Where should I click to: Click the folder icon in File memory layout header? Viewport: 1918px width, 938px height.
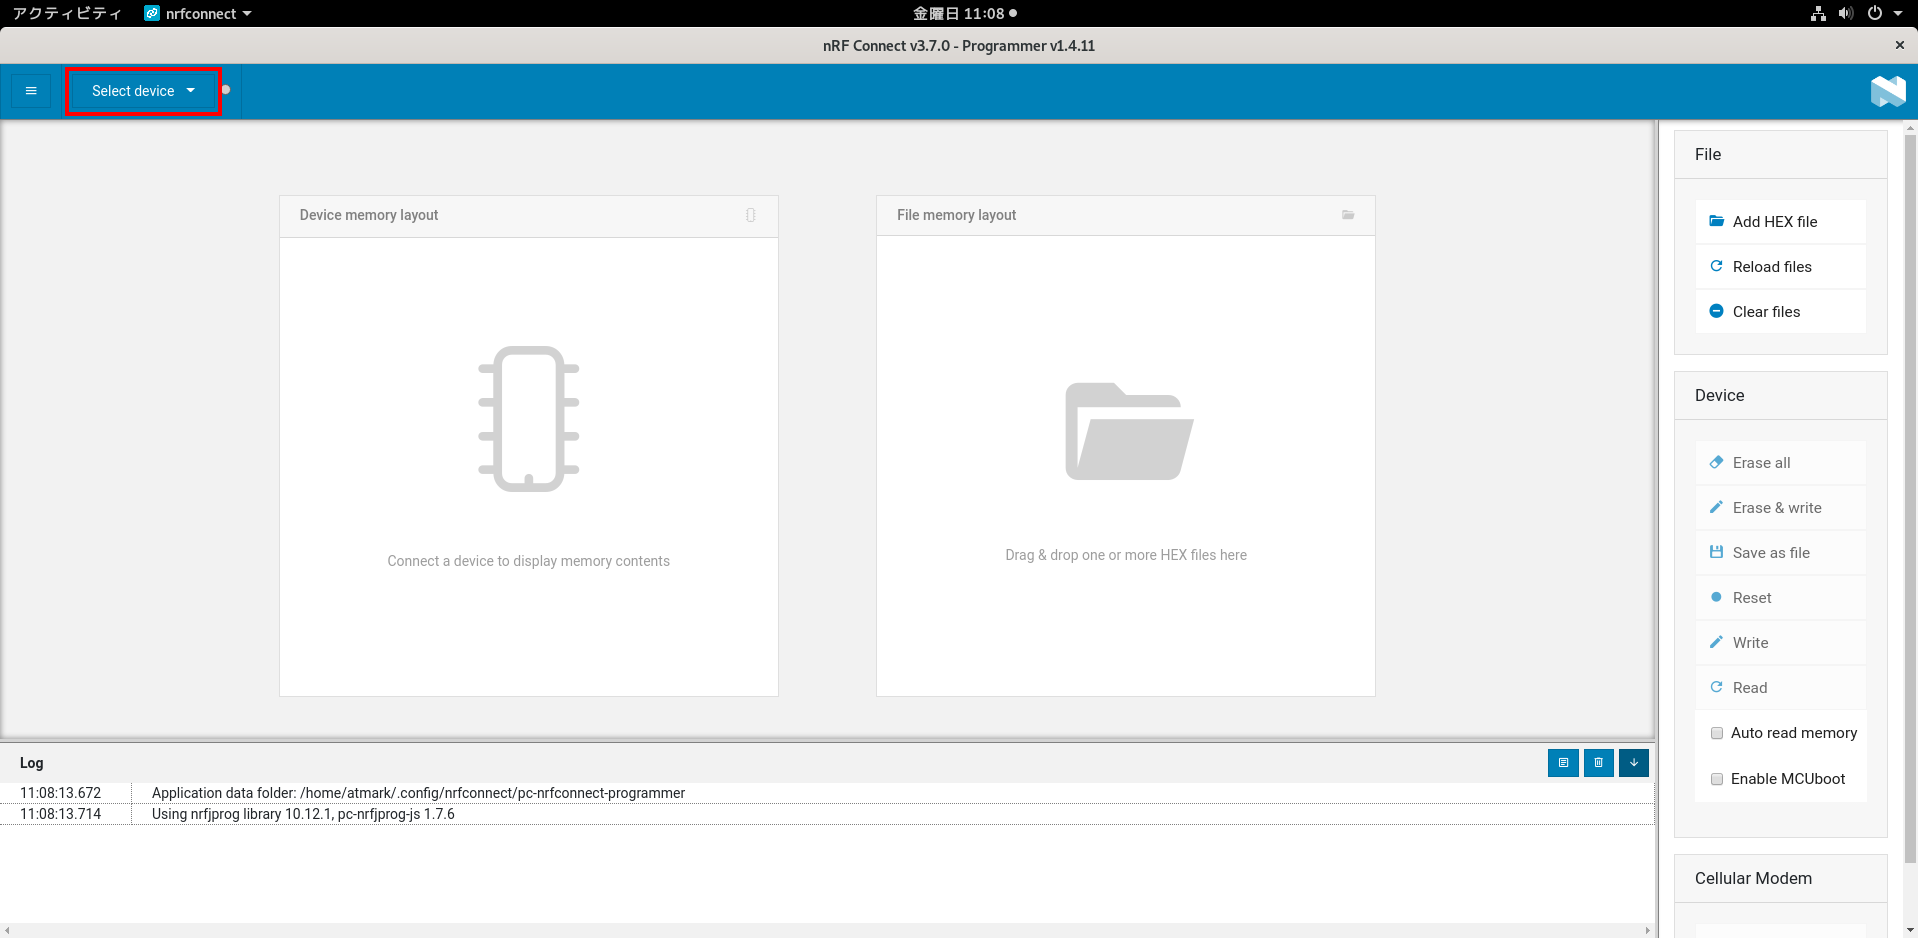point(1348,215)
